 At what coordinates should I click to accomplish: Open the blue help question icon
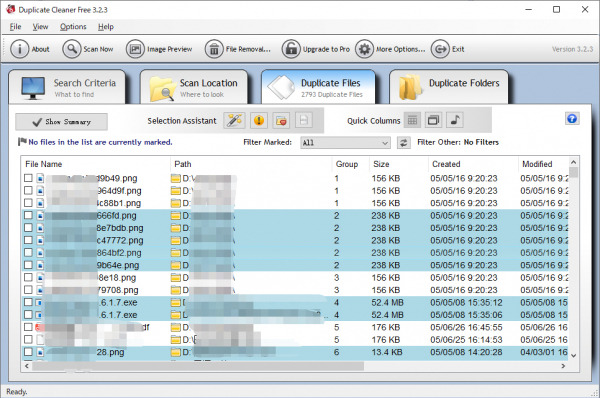tap(572, 119)
